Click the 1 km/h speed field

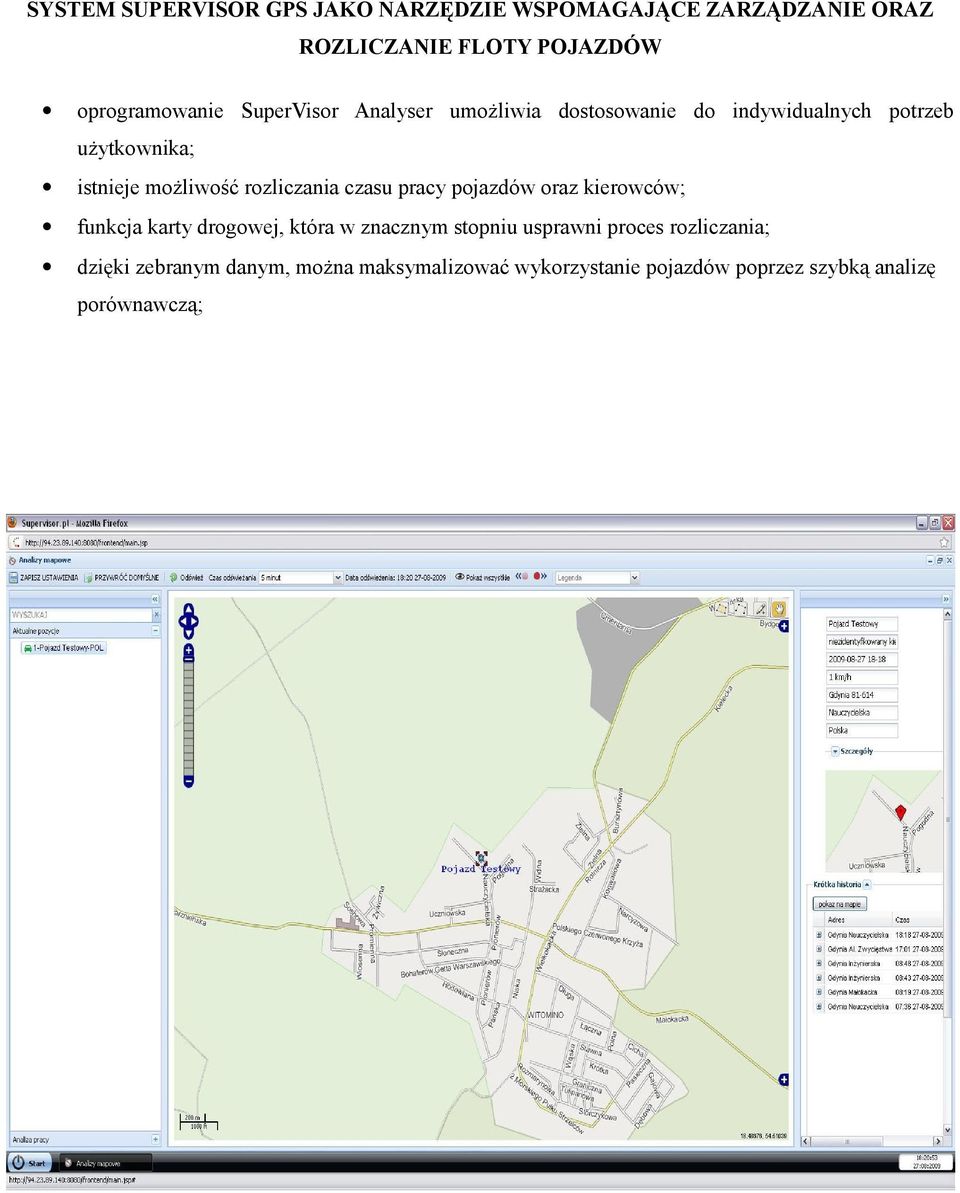point(862,677)
